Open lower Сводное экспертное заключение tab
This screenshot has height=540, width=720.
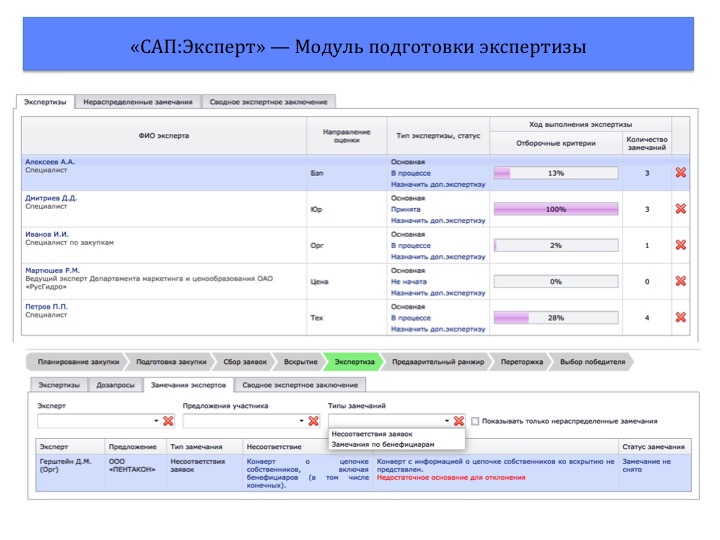click(300, 385)
